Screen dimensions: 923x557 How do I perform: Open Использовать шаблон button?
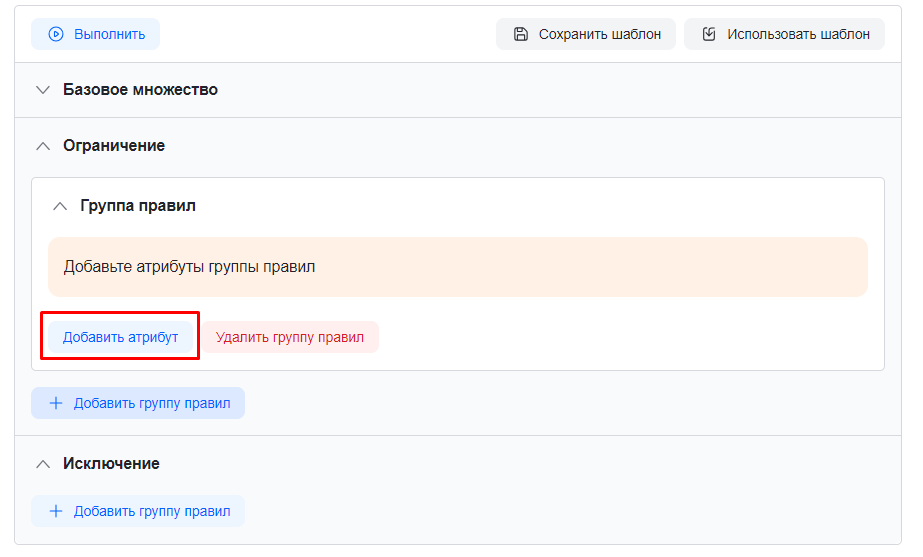[x=784, y=34]
